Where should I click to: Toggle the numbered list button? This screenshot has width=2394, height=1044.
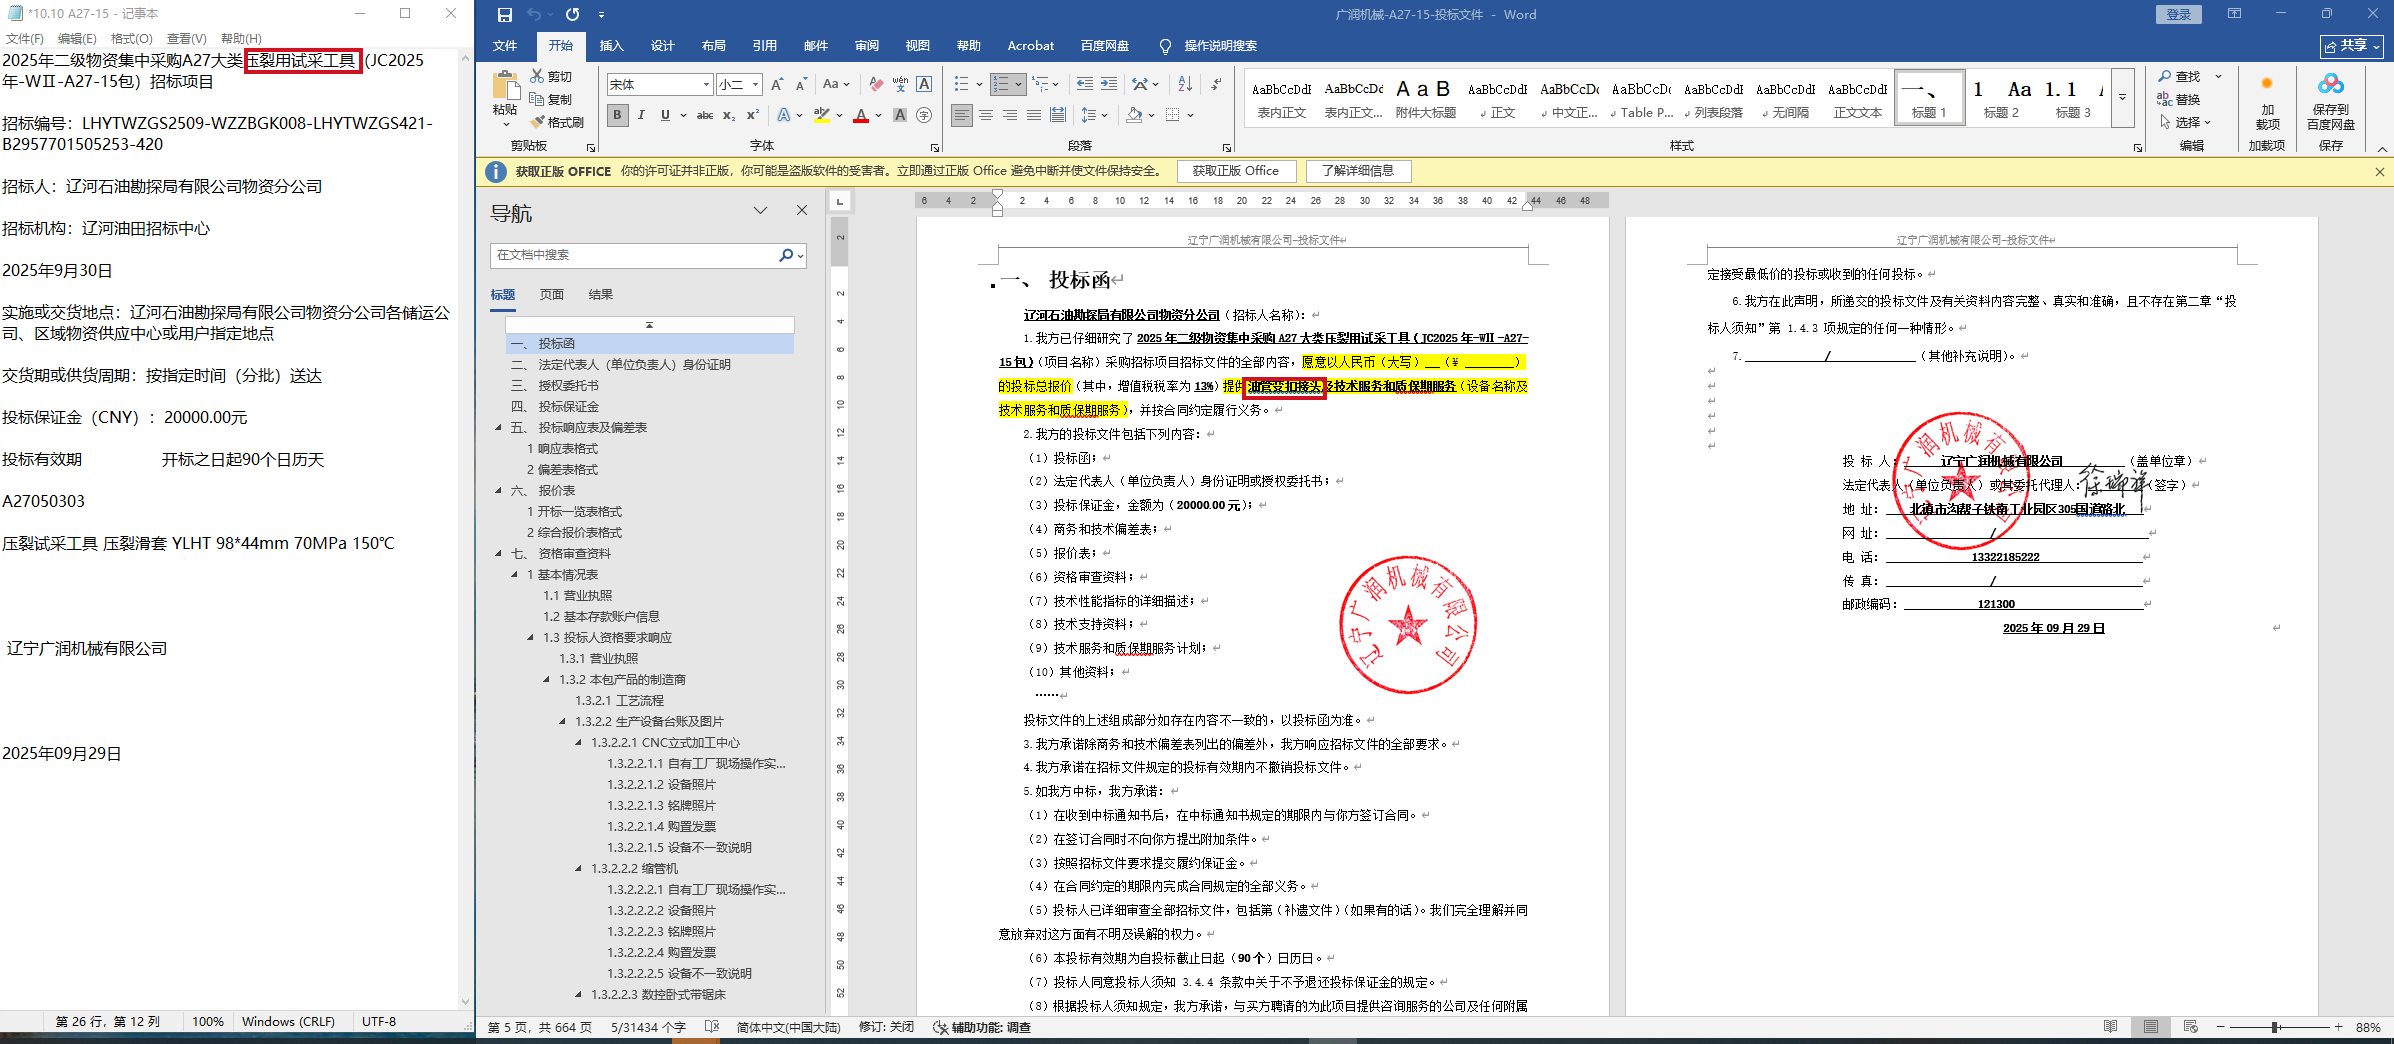point(1001,84)
